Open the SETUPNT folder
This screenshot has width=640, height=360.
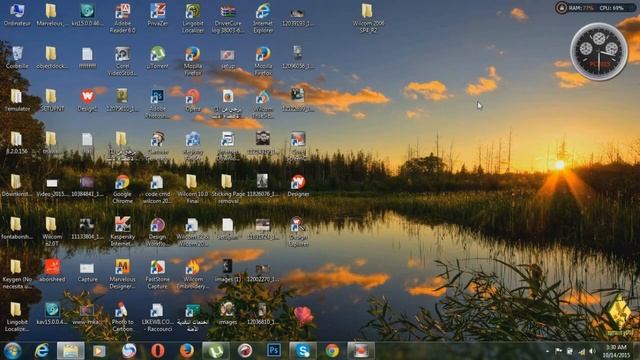pyautogui.click(x=52, y=100)
